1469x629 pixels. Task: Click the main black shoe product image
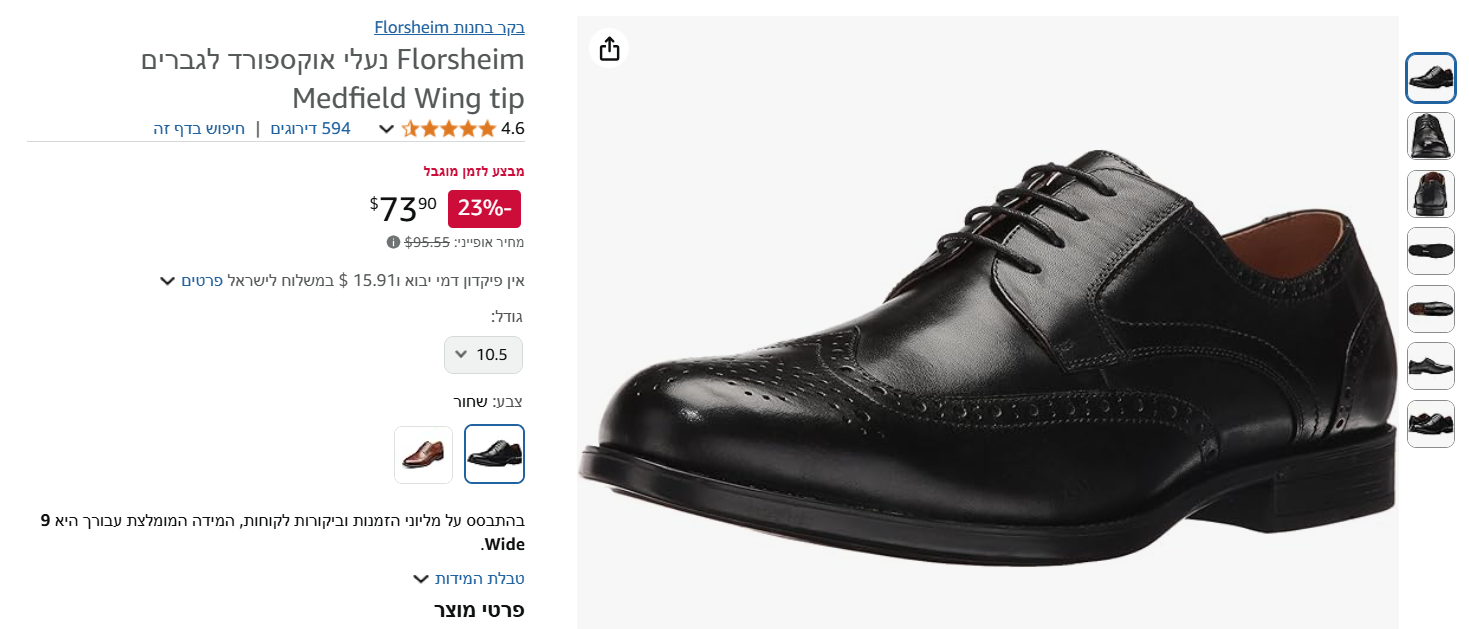[987, 350]
